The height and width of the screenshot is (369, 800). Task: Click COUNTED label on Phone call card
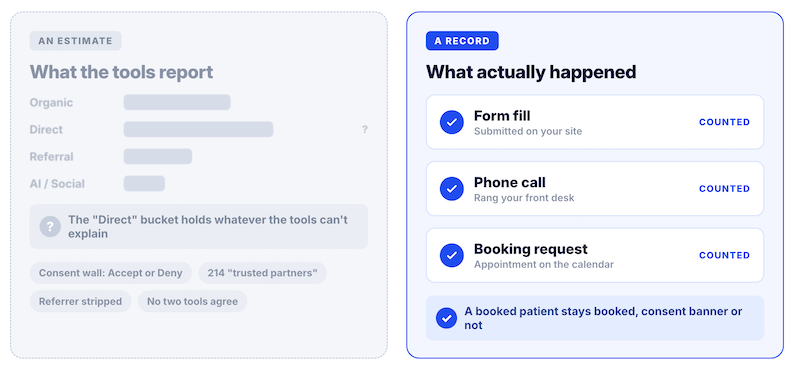point(724,189)
